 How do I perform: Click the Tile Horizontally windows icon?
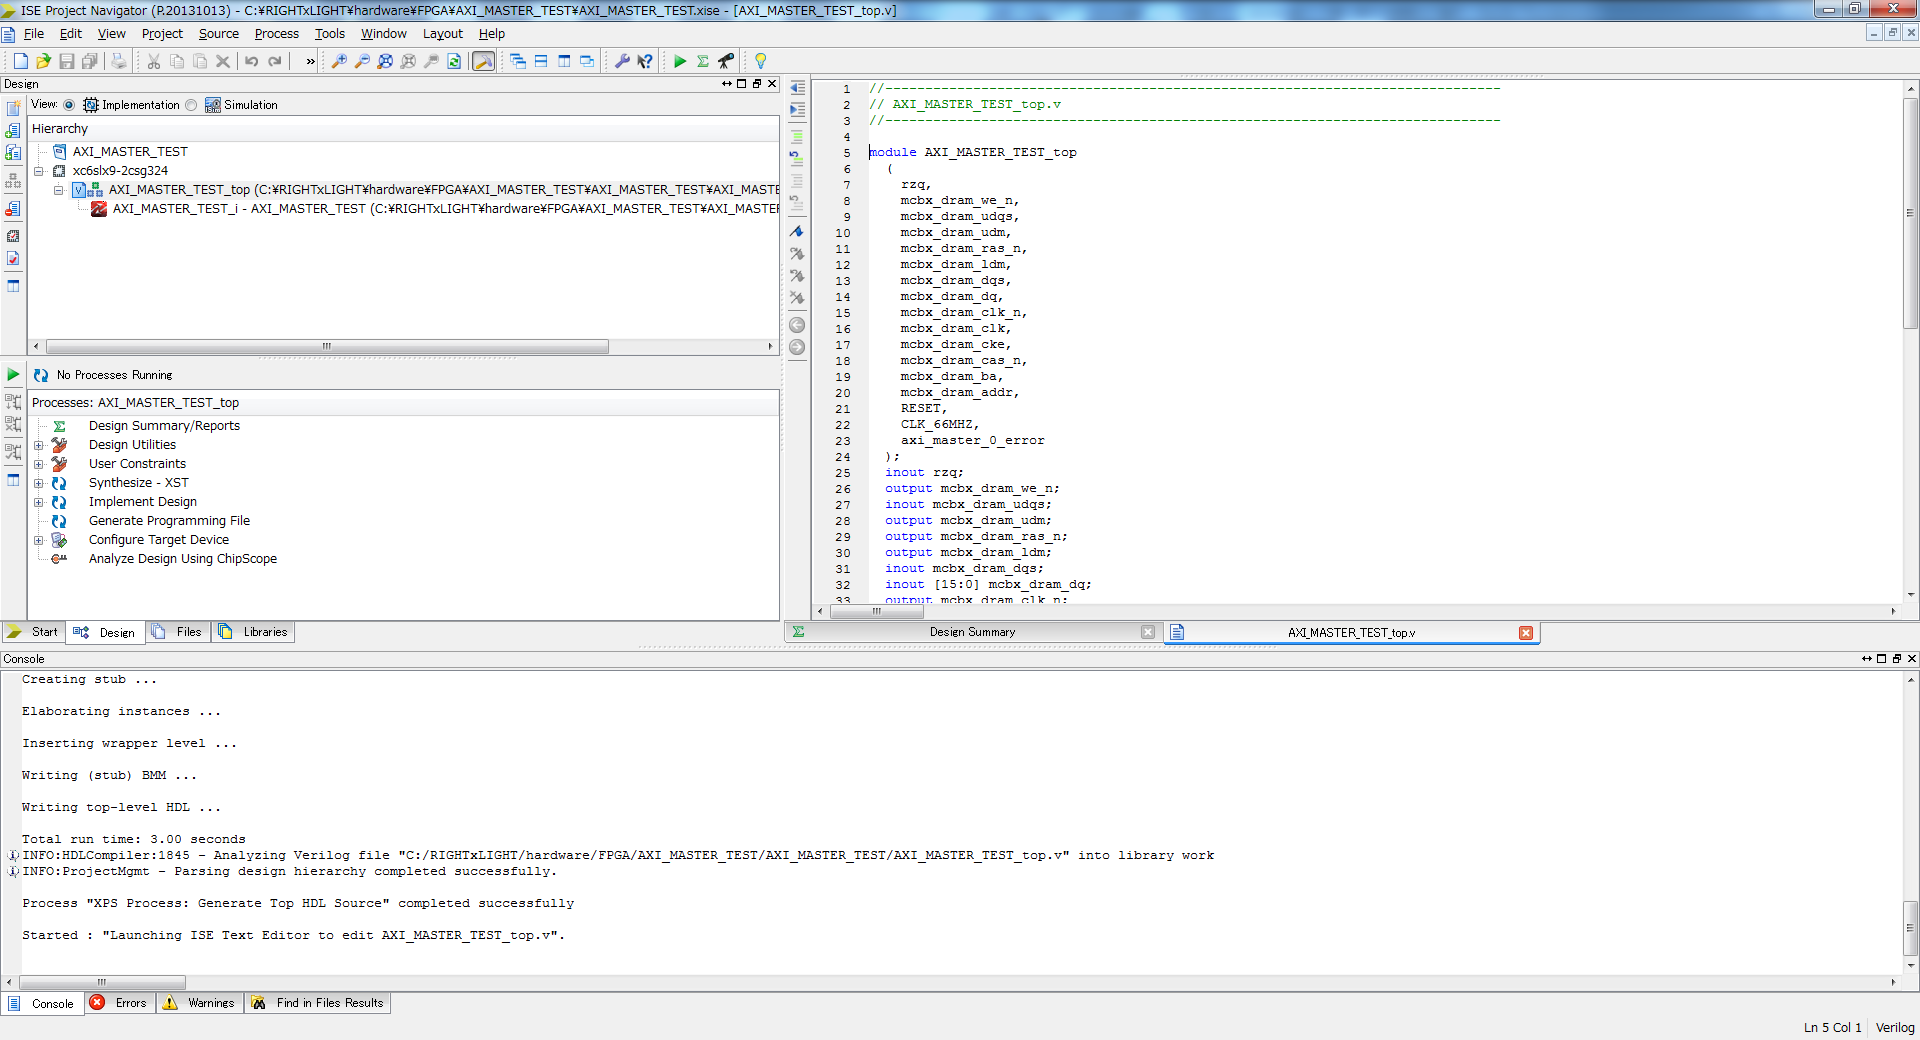[x=541, y=61]
